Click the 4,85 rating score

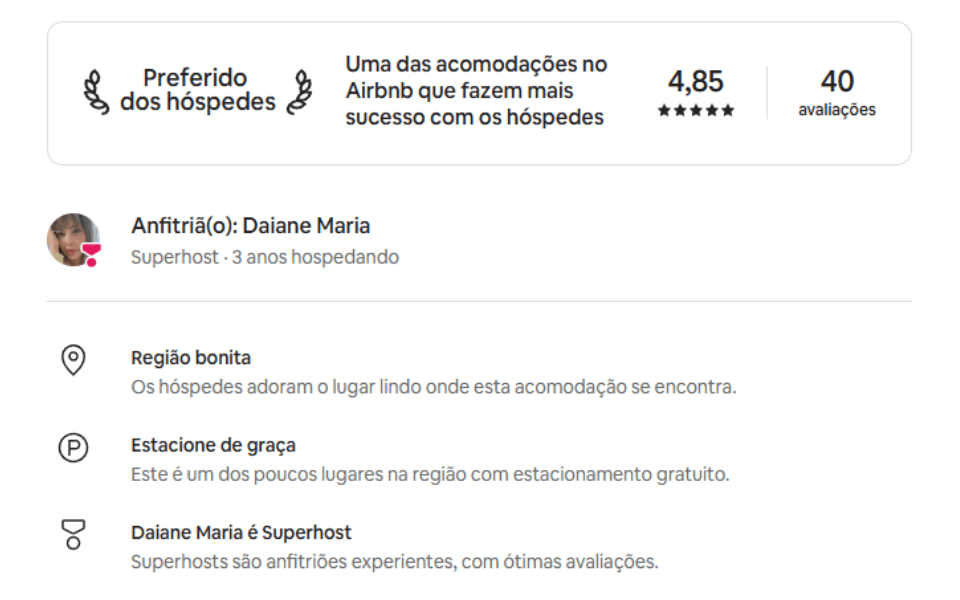click(x=695, y=81)
